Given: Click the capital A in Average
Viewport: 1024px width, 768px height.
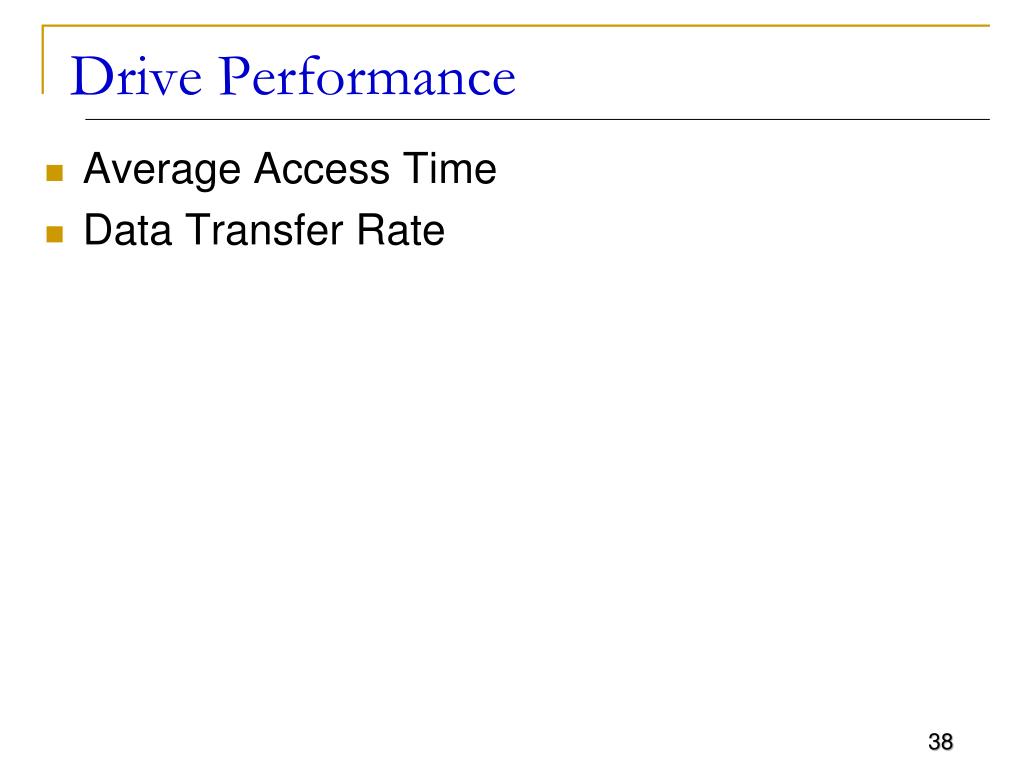Looking at the screenshot, I should [98, 170].
